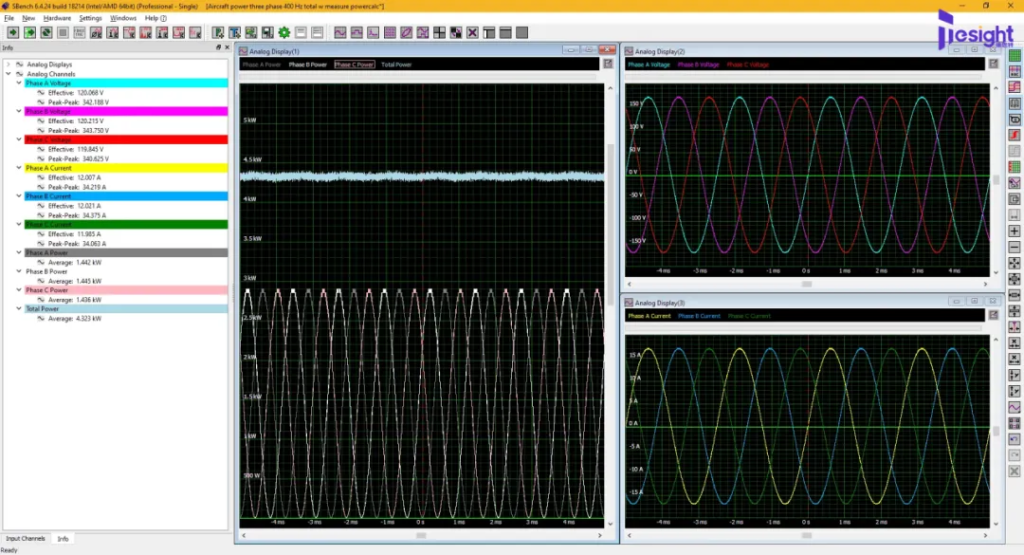Select the yellow Phase A Current channel
1024x555 pixels.
click(x=126, y=168)
